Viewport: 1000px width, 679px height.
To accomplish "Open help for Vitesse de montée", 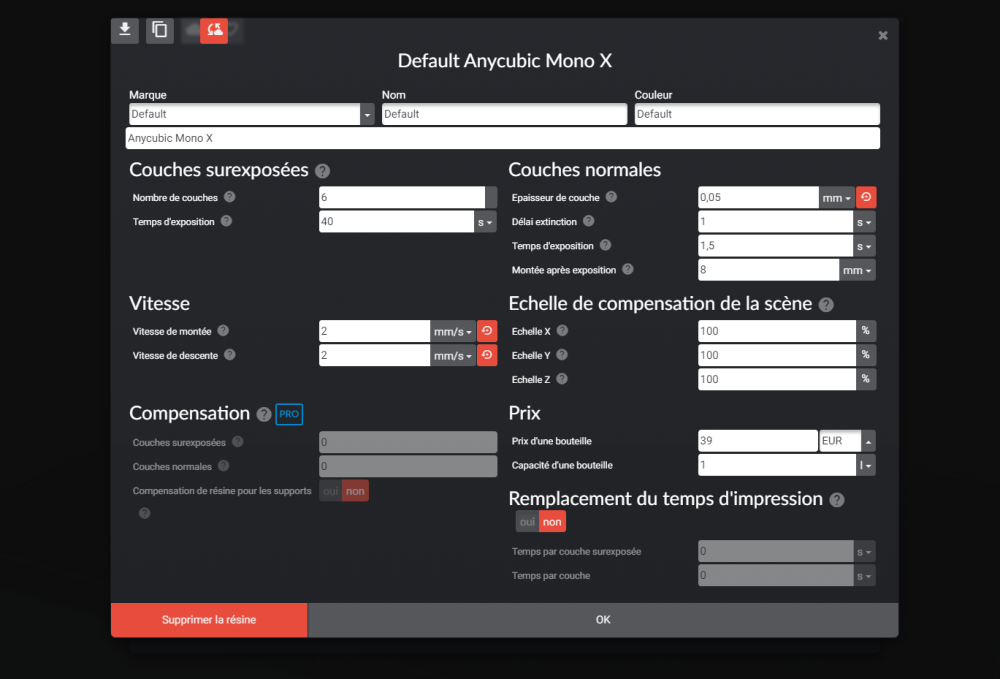I will point(223,330).
